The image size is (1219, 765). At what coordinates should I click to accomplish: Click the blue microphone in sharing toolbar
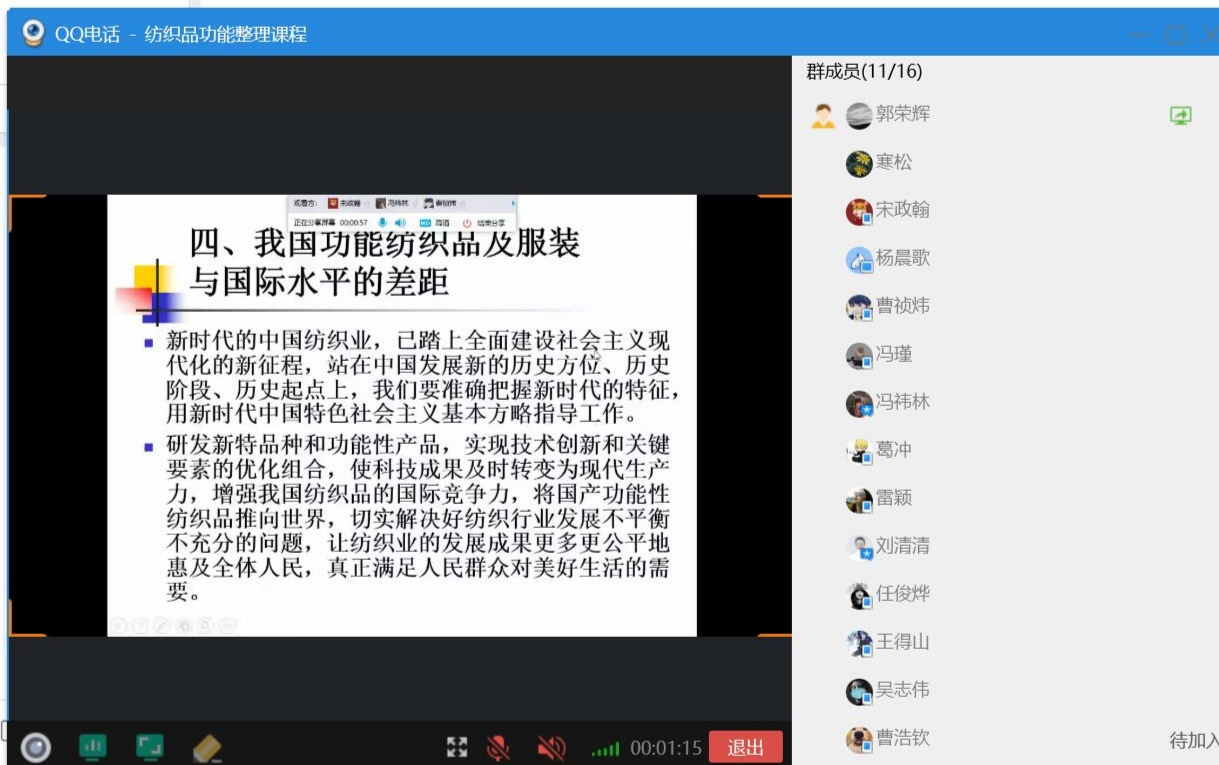[382, 222]
